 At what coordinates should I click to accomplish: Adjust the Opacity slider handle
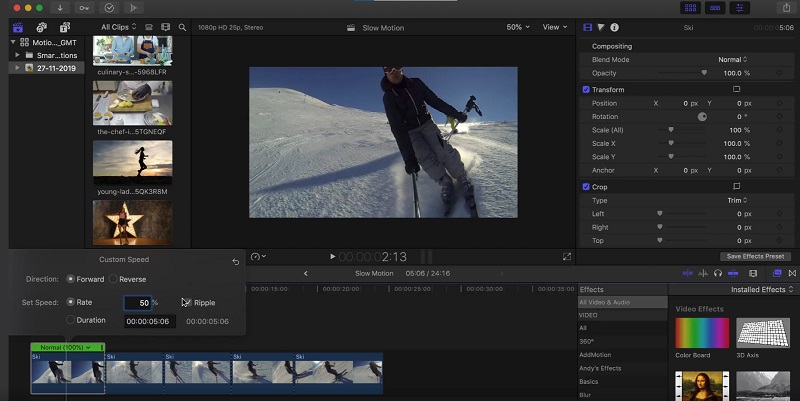(x=704, y=73)
